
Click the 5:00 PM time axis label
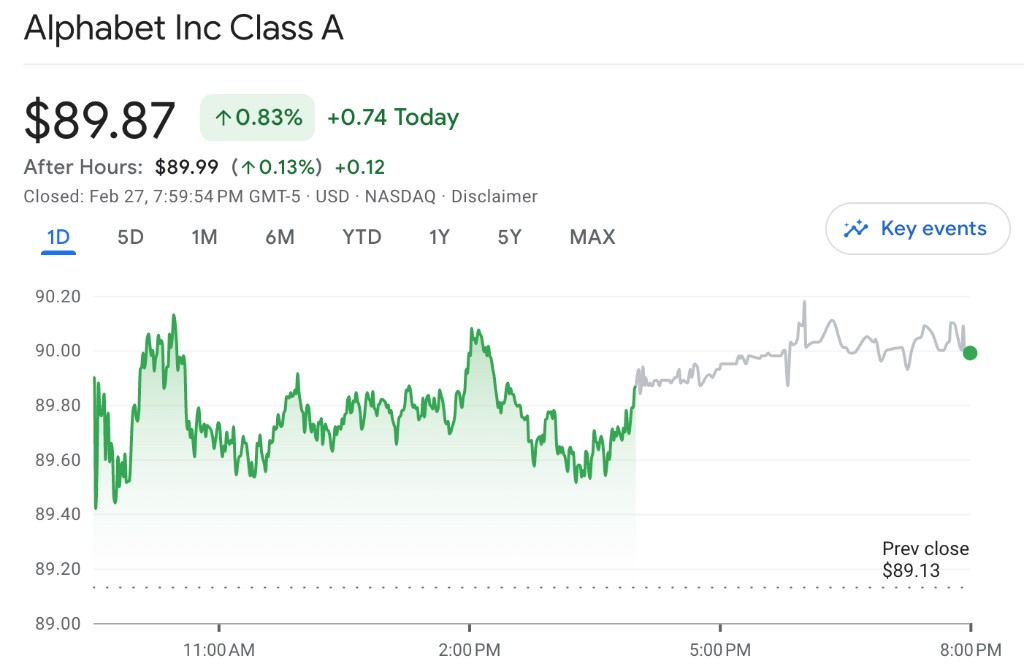(720, 650)
